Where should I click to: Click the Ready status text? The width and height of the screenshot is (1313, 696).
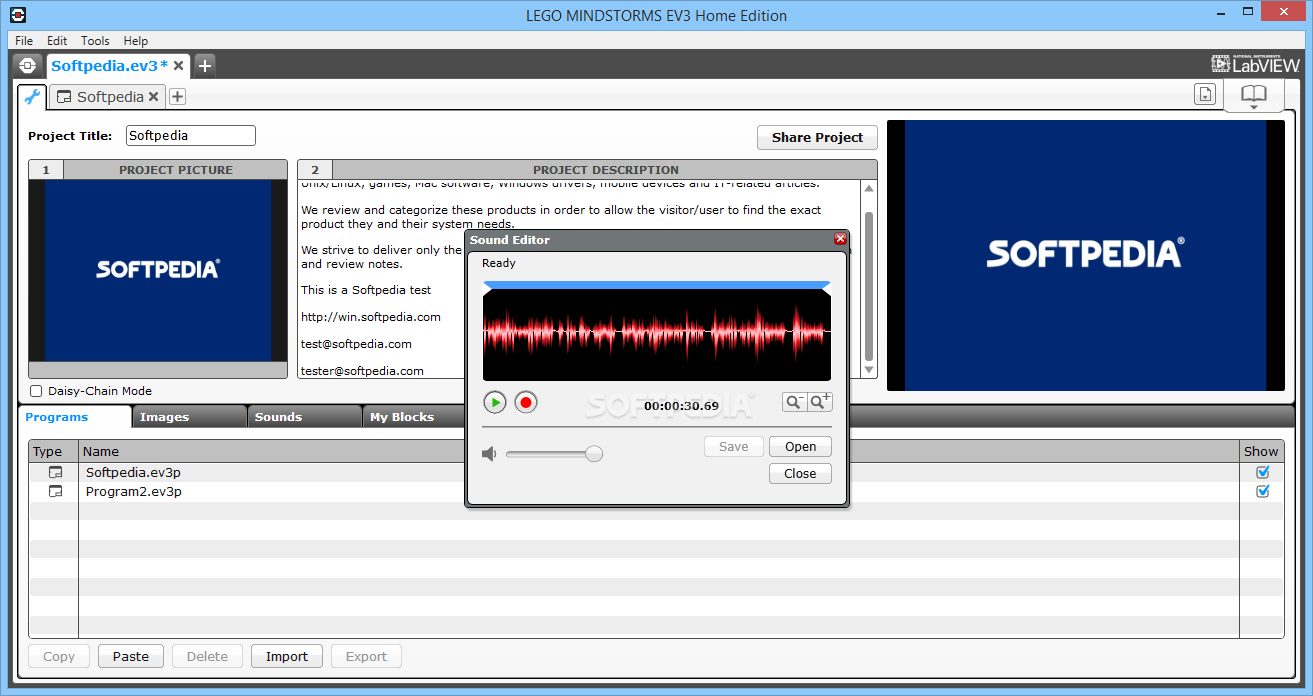point(499,263)
